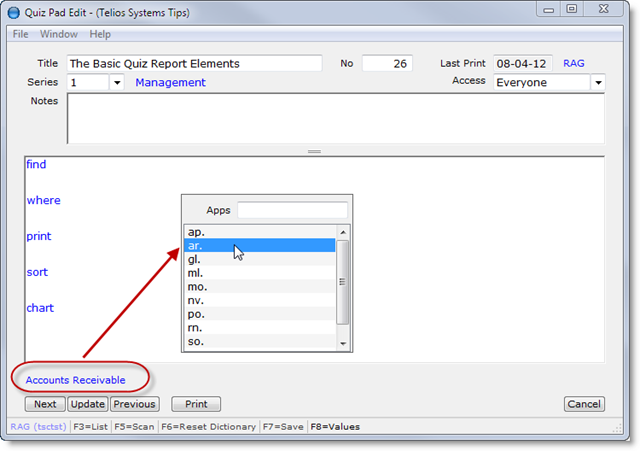
Task: Click the Cancel button
Action: pyautogui.click(x=584, y=404)
